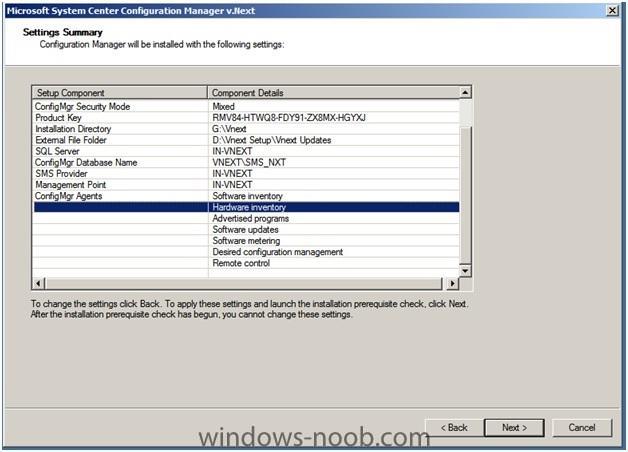Go back with the Back button
The width and height of the screenshot is (628, 452).
(x=454, y=428)
